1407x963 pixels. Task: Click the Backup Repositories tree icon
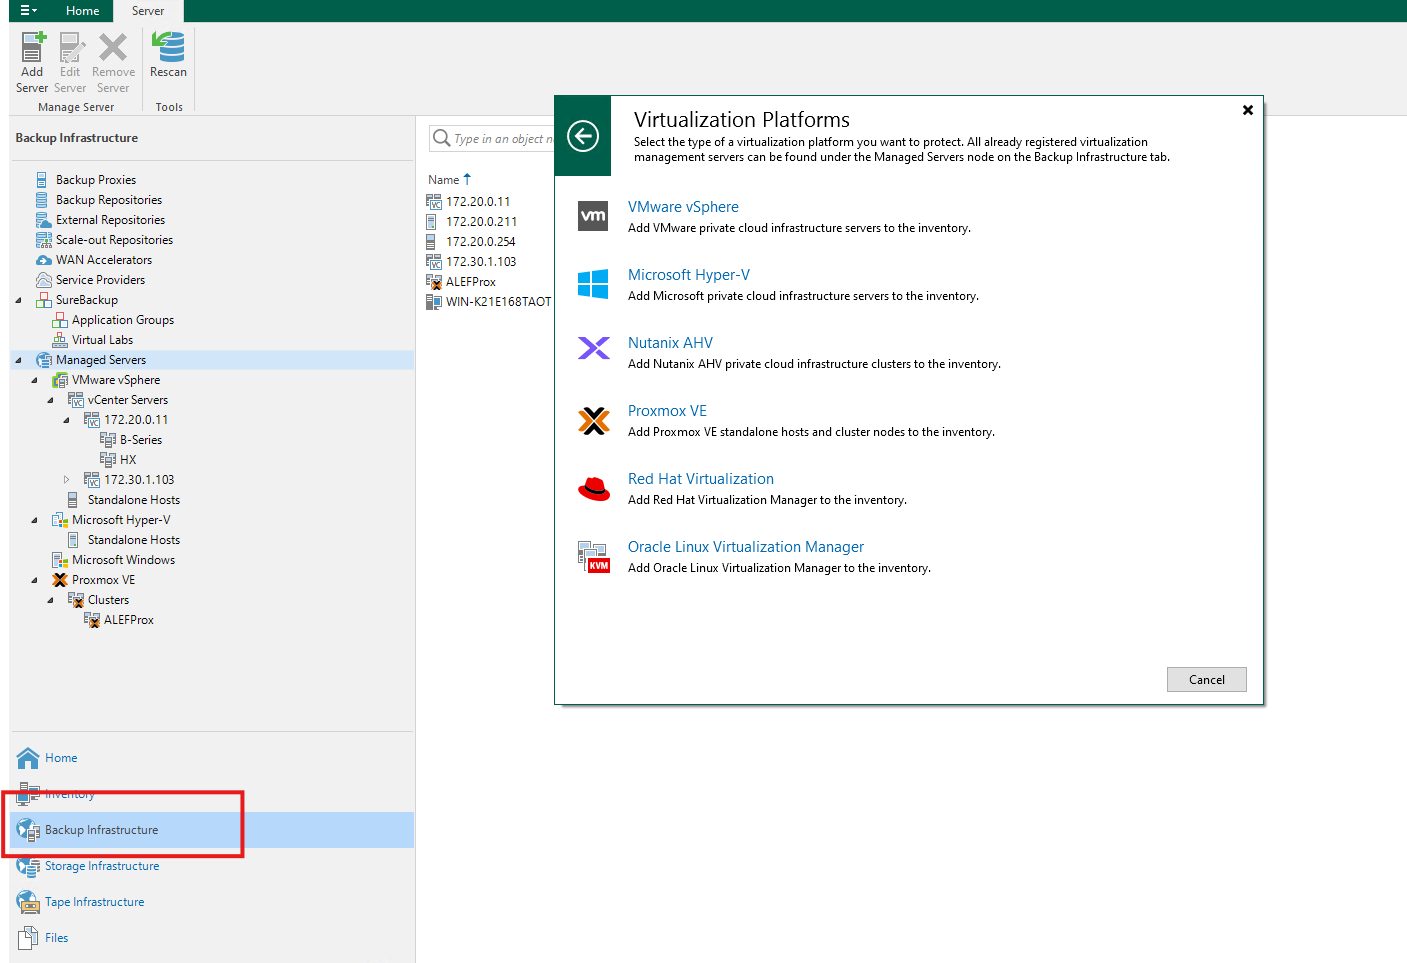pos(42,200)
